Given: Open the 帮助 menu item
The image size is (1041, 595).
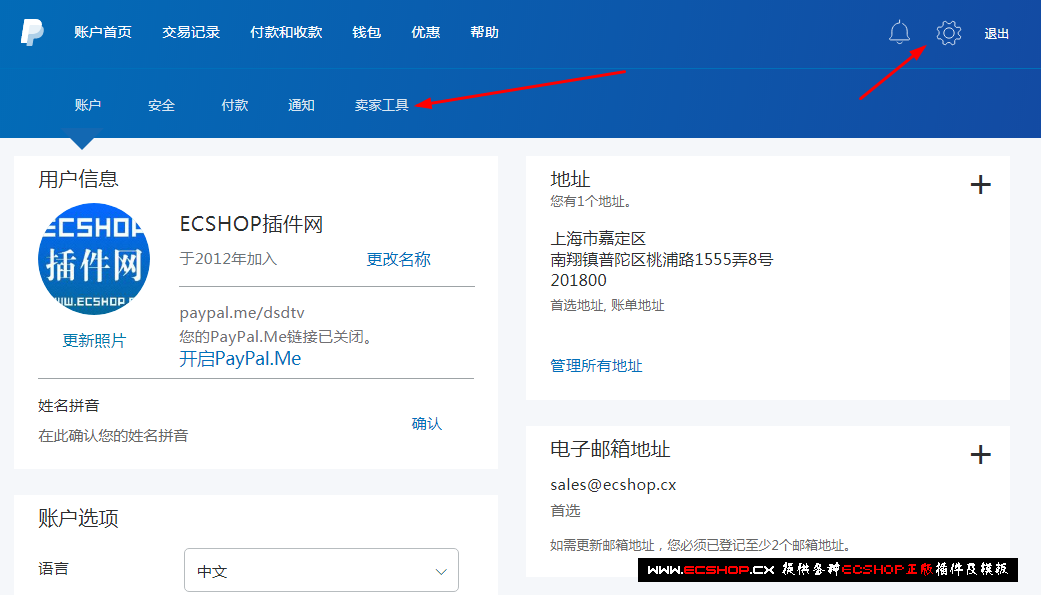Looking at the screenshot, I should [x=485, y=32].
